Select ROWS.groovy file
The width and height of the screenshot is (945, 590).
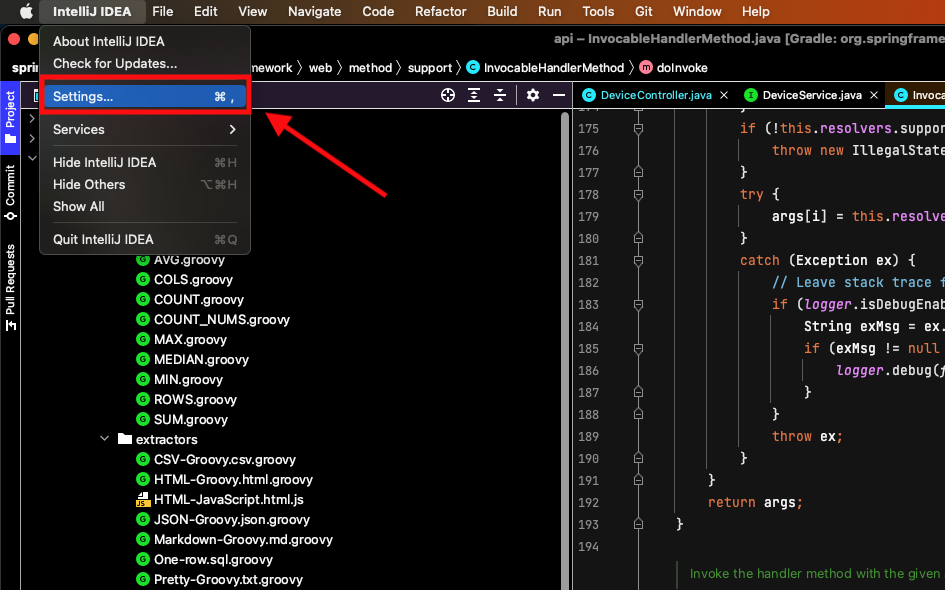(x=195, y=400)
